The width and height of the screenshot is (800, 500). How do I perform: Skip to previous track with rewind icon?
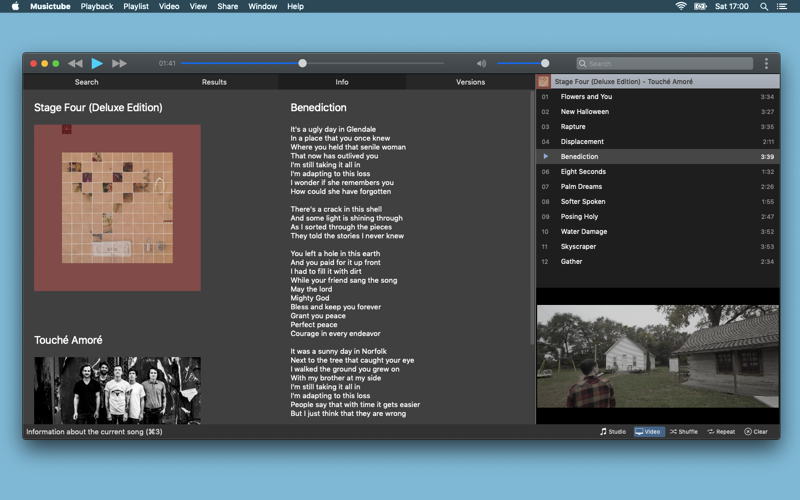(75, 63)
